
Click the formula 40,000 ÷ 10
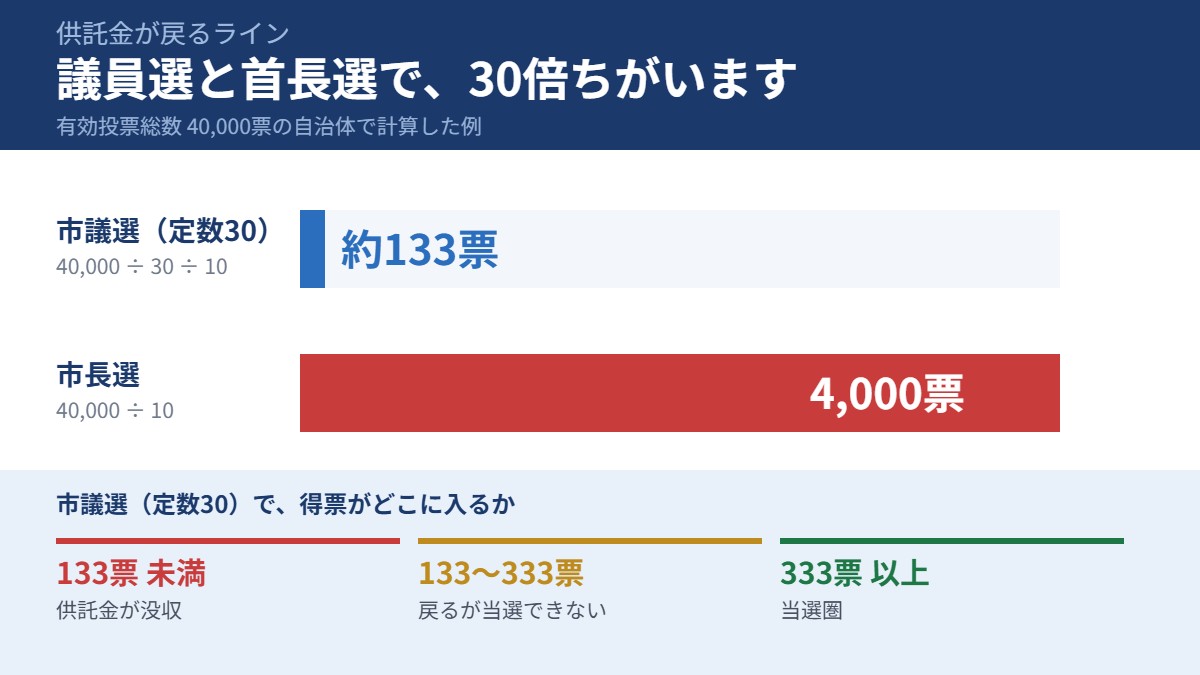(x=115, y=410)
